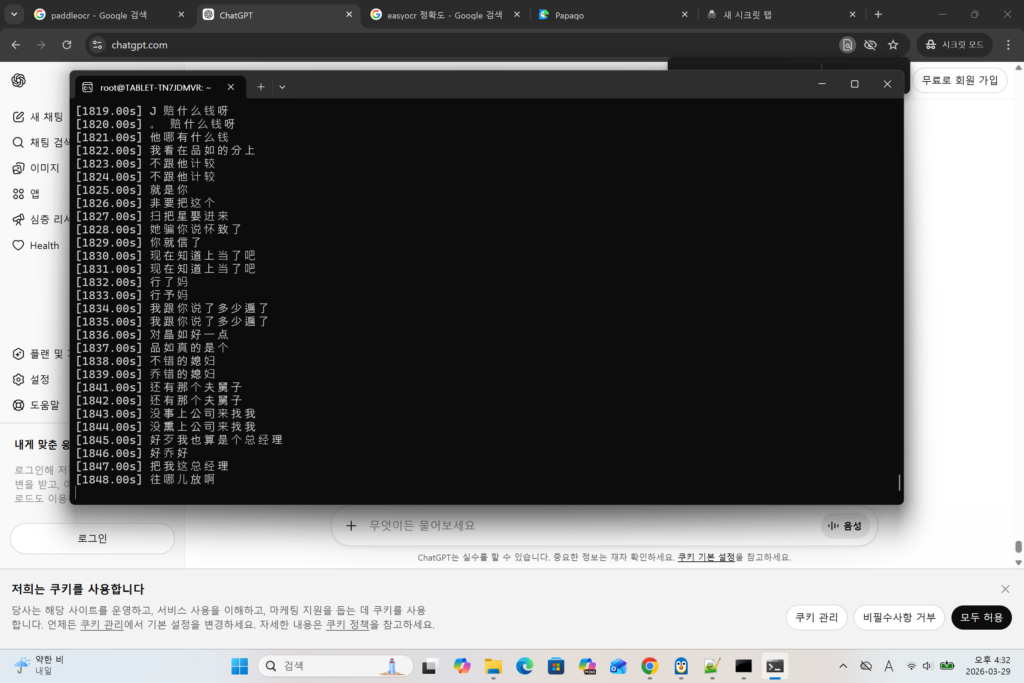Screen dimensions: 1024x683
Task: Bookmark this page with the star icon
Action: click(893, 45)
